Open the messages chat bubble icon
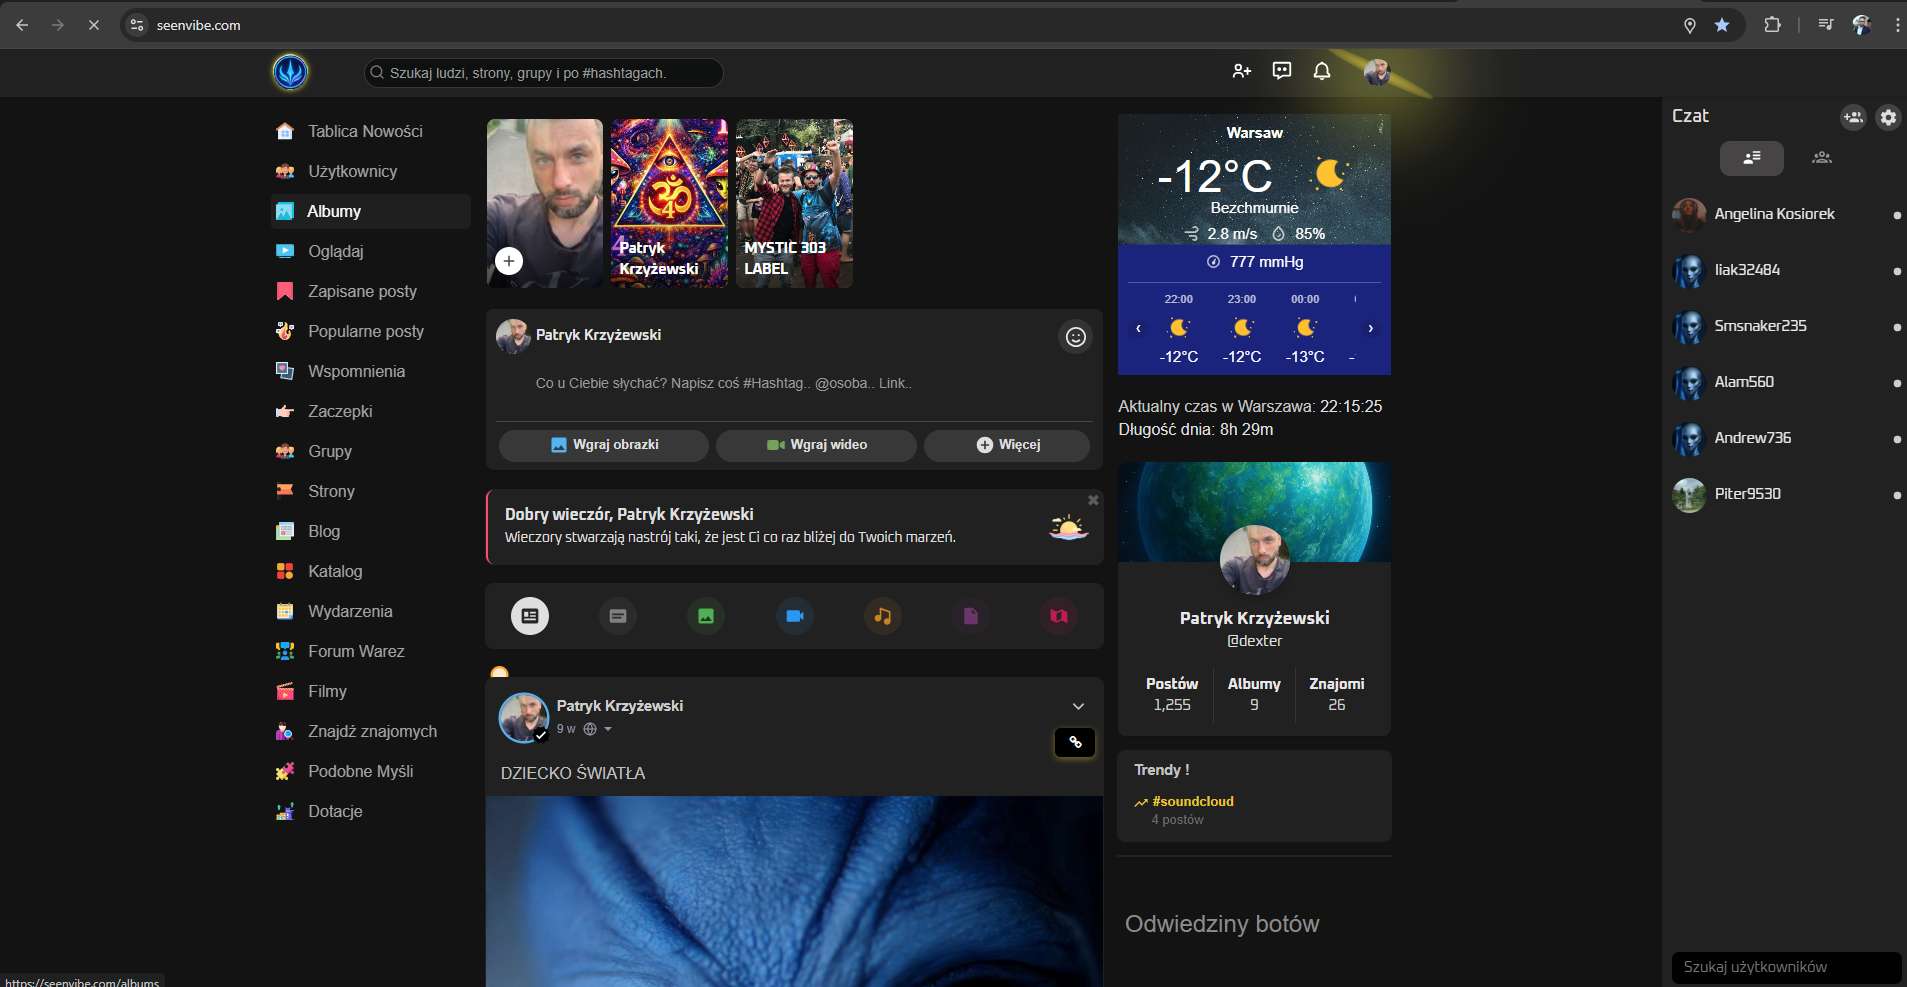The width and height of the screenshot is (1907, 987). [x=1281, y=71]
